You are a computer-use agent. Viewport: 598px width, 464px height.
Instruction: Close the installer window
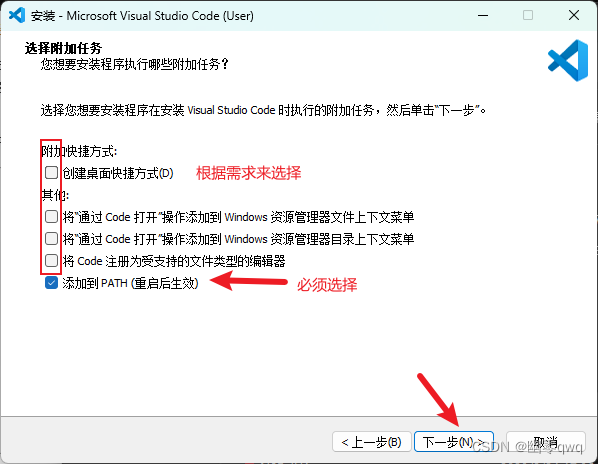click(x=574, y=15)
